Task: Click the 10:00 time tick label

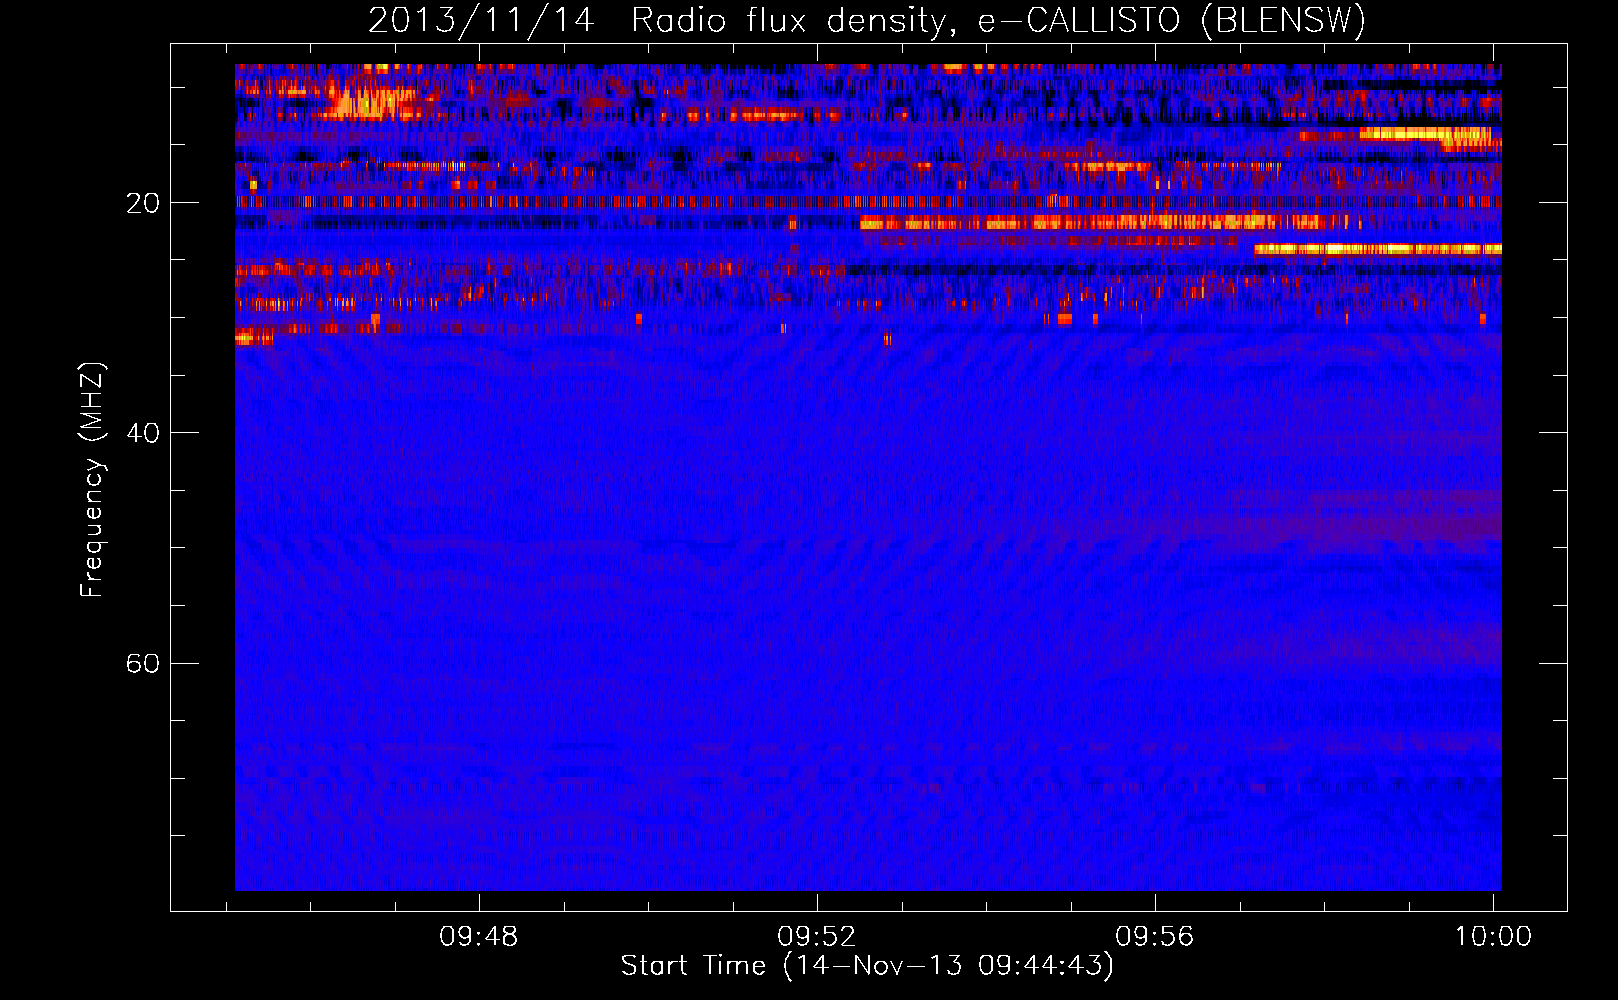Action: click(x=1493, y=937)
